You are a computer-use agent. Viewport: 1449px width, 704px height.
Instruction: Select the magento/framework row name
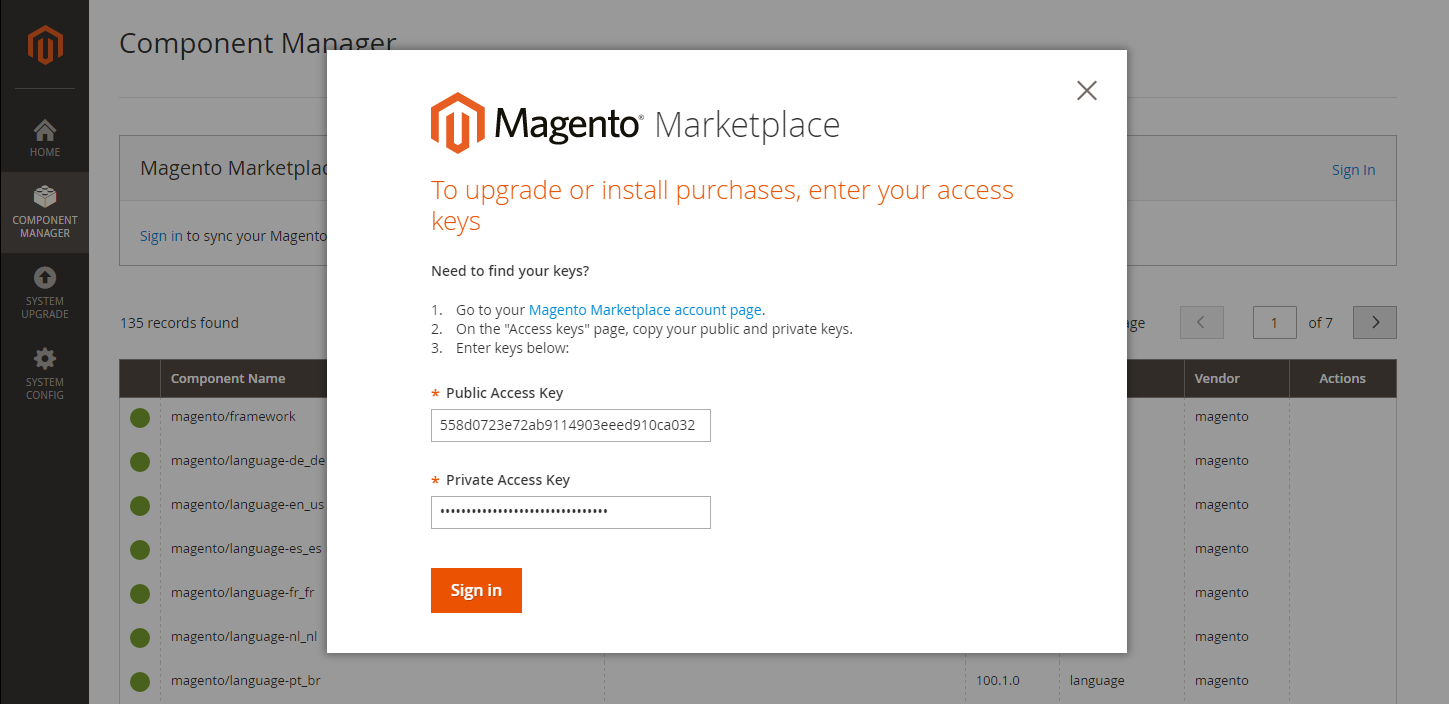pos(233,416)
